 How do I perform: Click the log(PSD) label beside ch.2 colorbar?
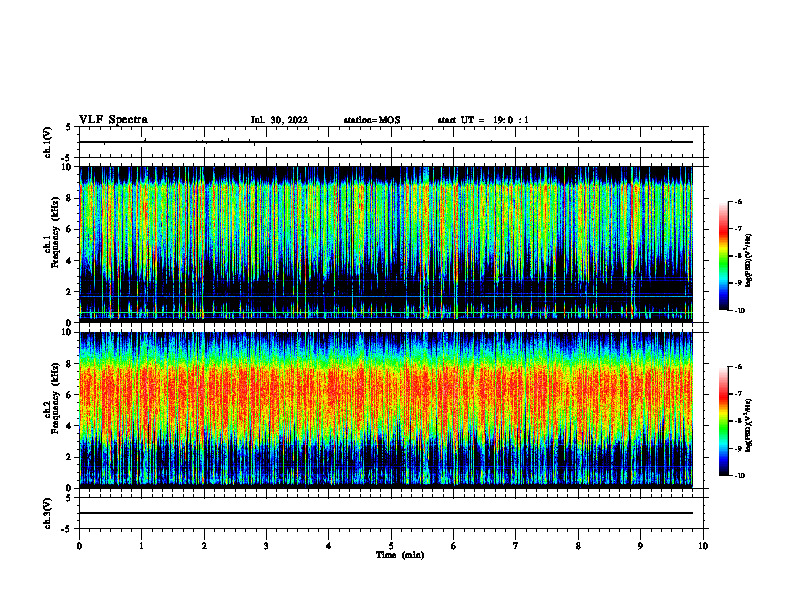click(749, 425)
